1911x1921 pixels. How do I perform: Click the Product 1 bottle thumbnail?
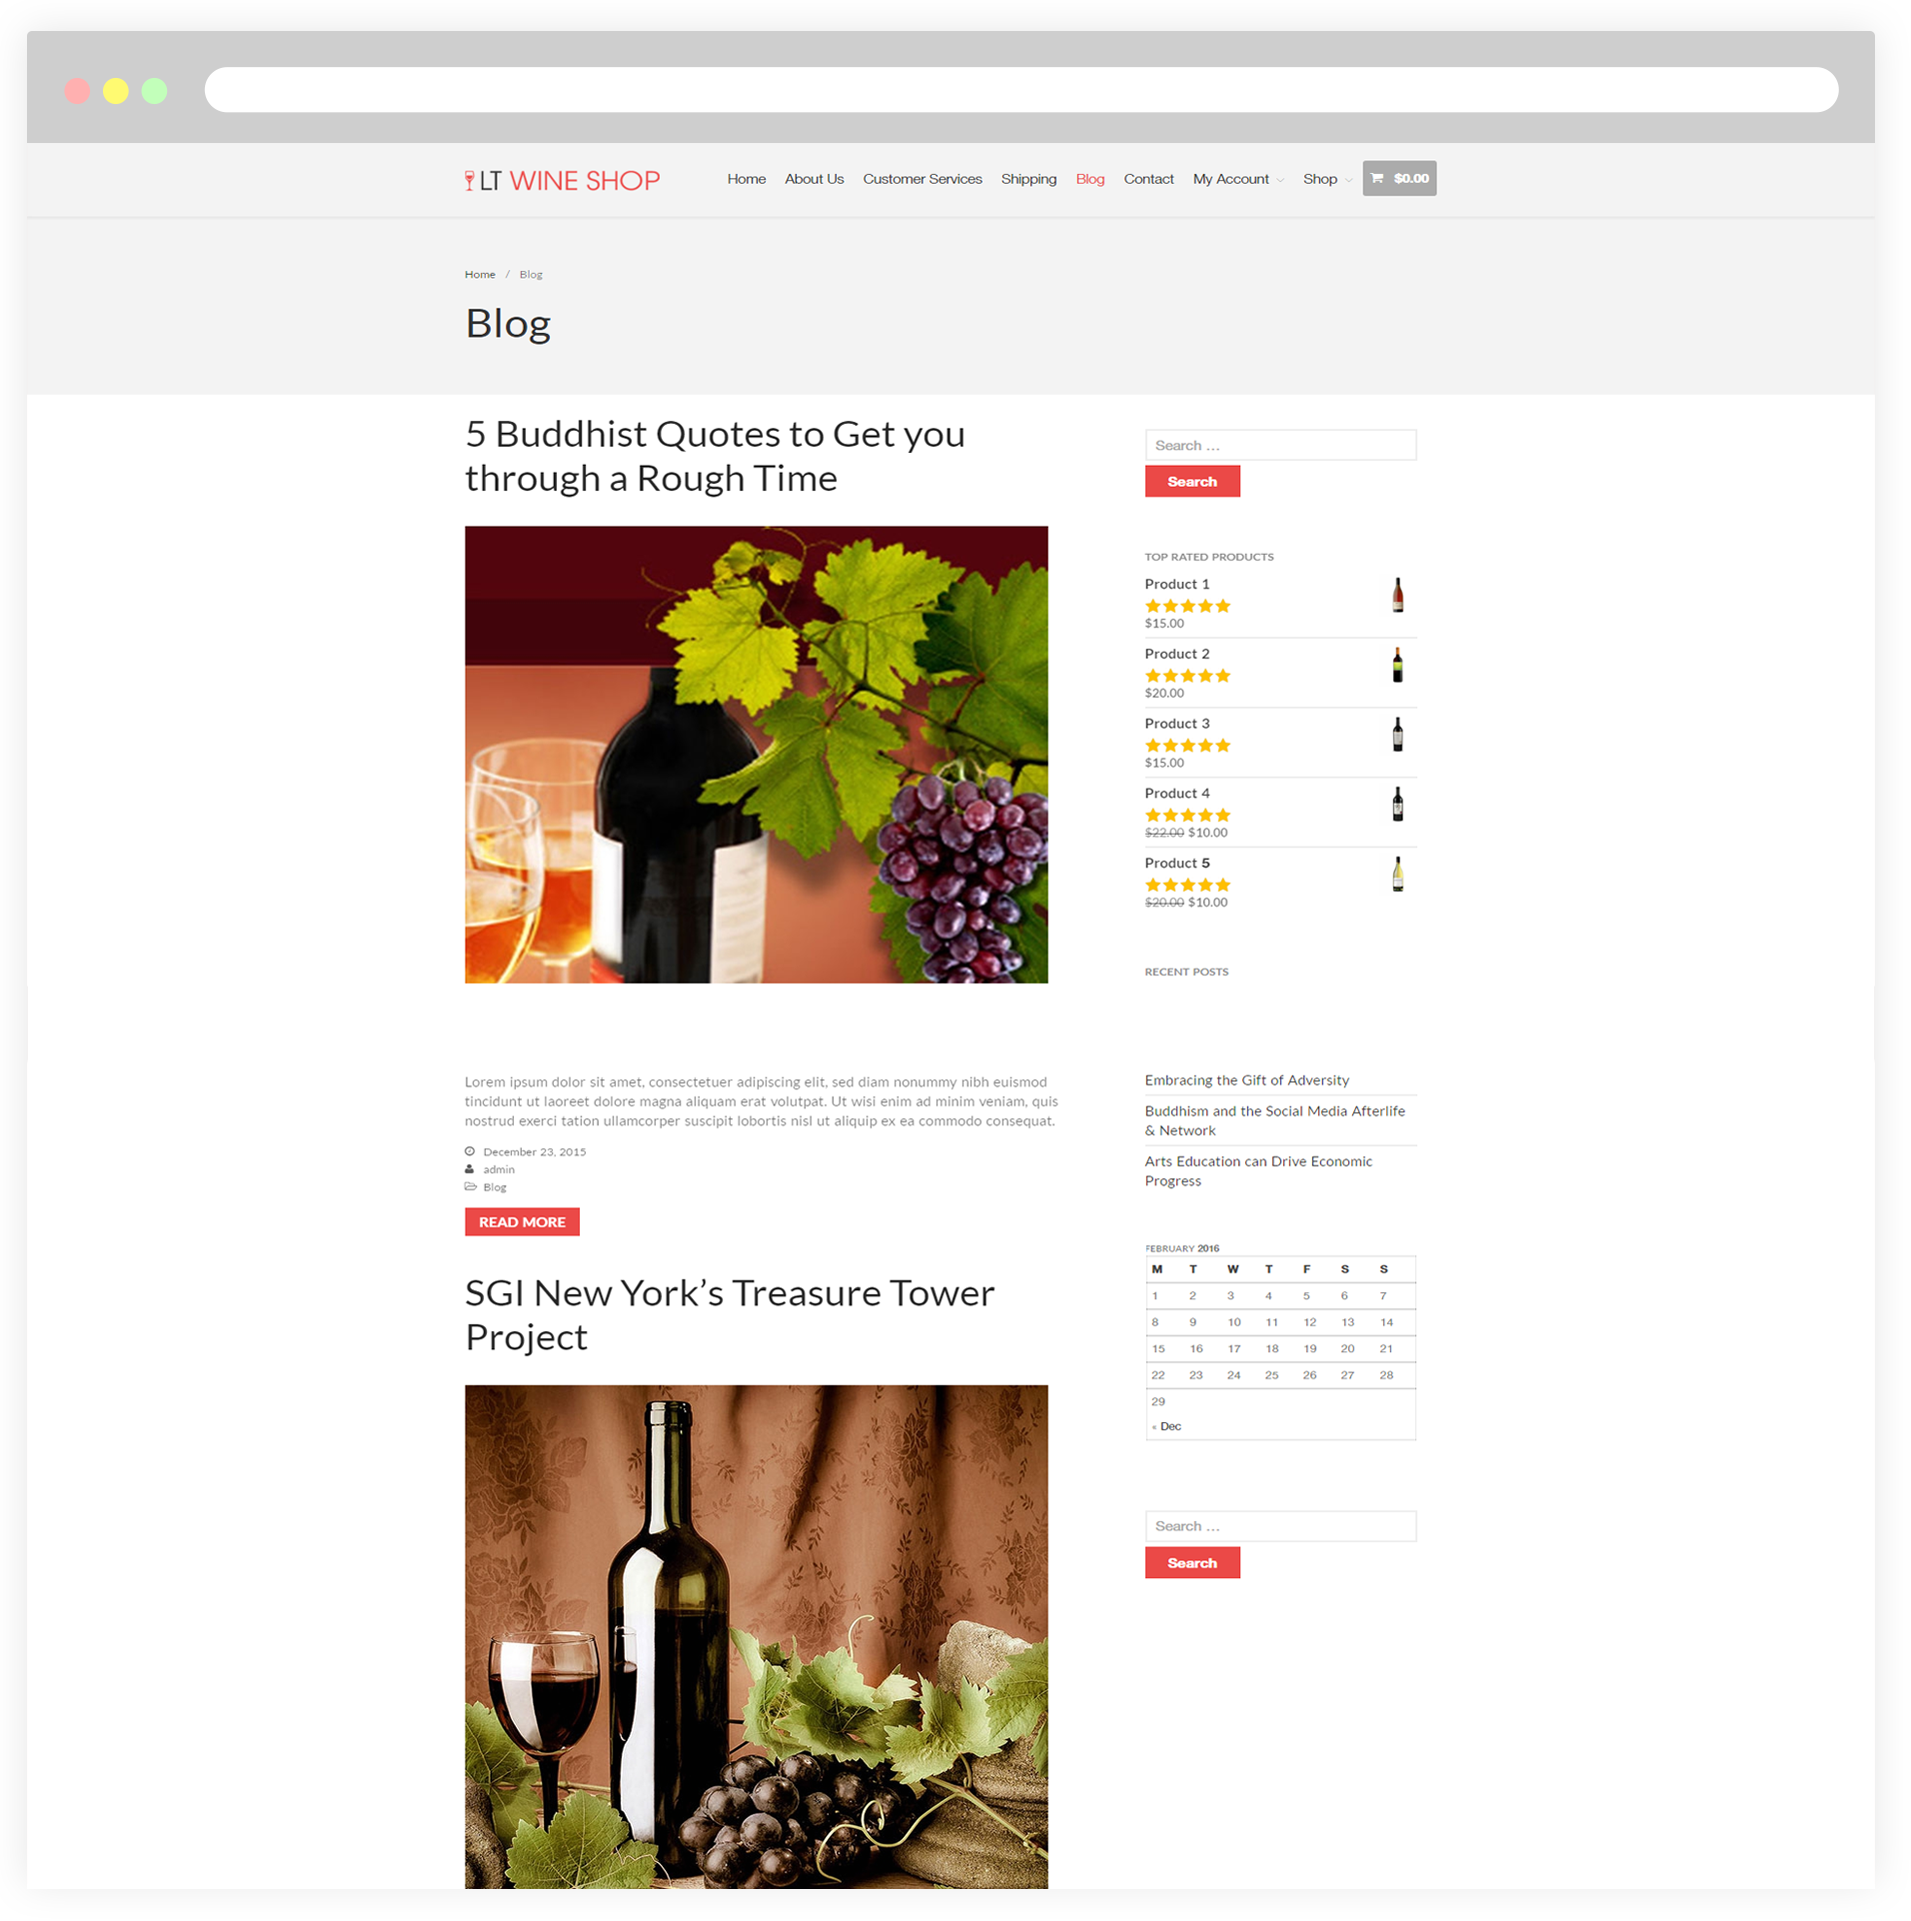point(1397,594)
